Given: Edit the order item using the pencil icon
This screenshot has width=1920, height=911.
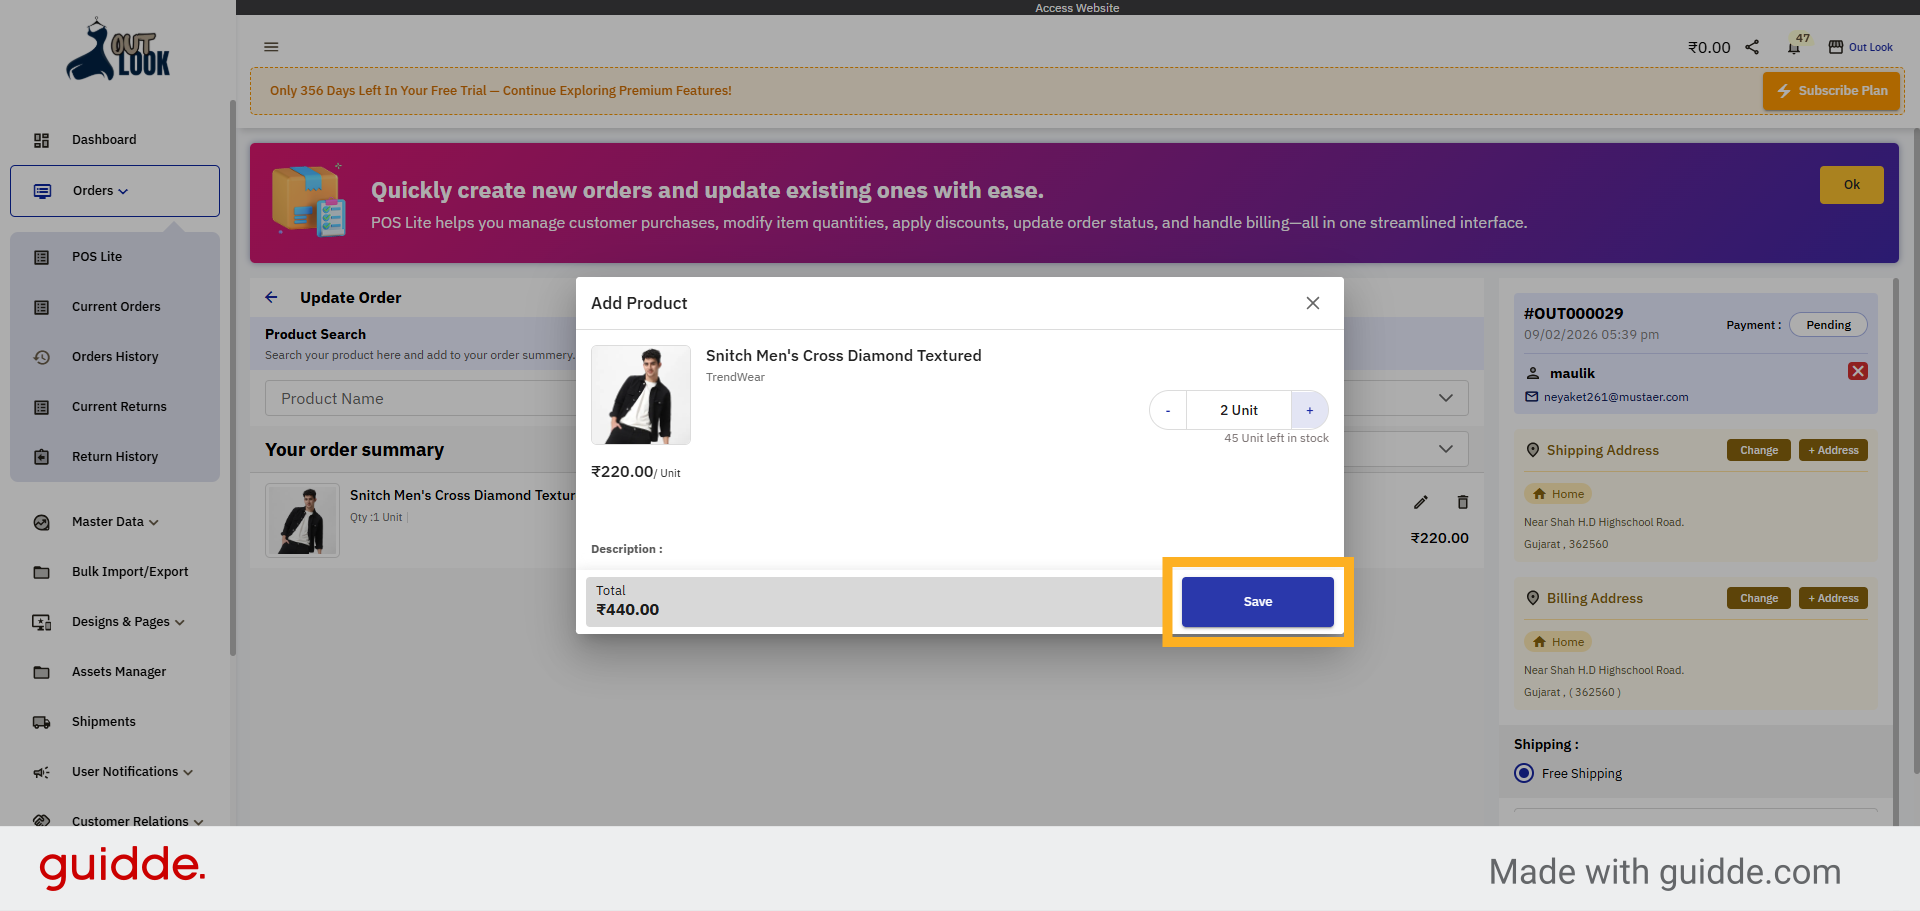Looking at the screenshot, I should (1421, 501).
